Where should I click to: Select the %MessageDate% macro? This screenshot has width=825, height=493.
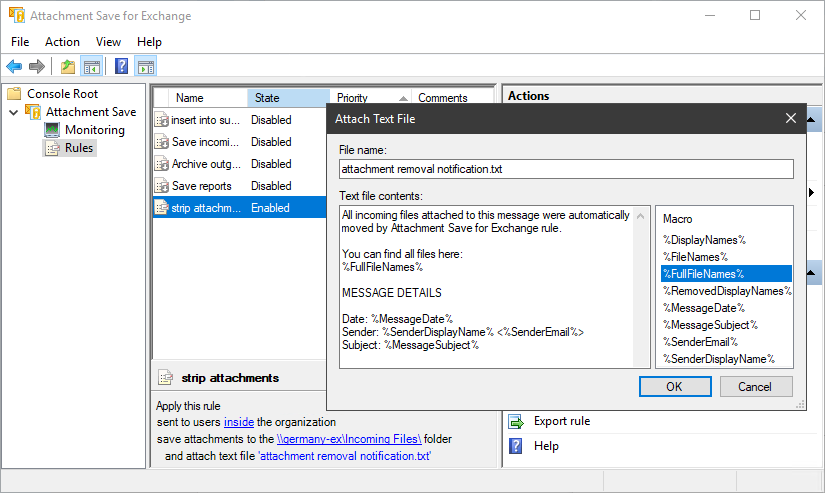[703, 308]
